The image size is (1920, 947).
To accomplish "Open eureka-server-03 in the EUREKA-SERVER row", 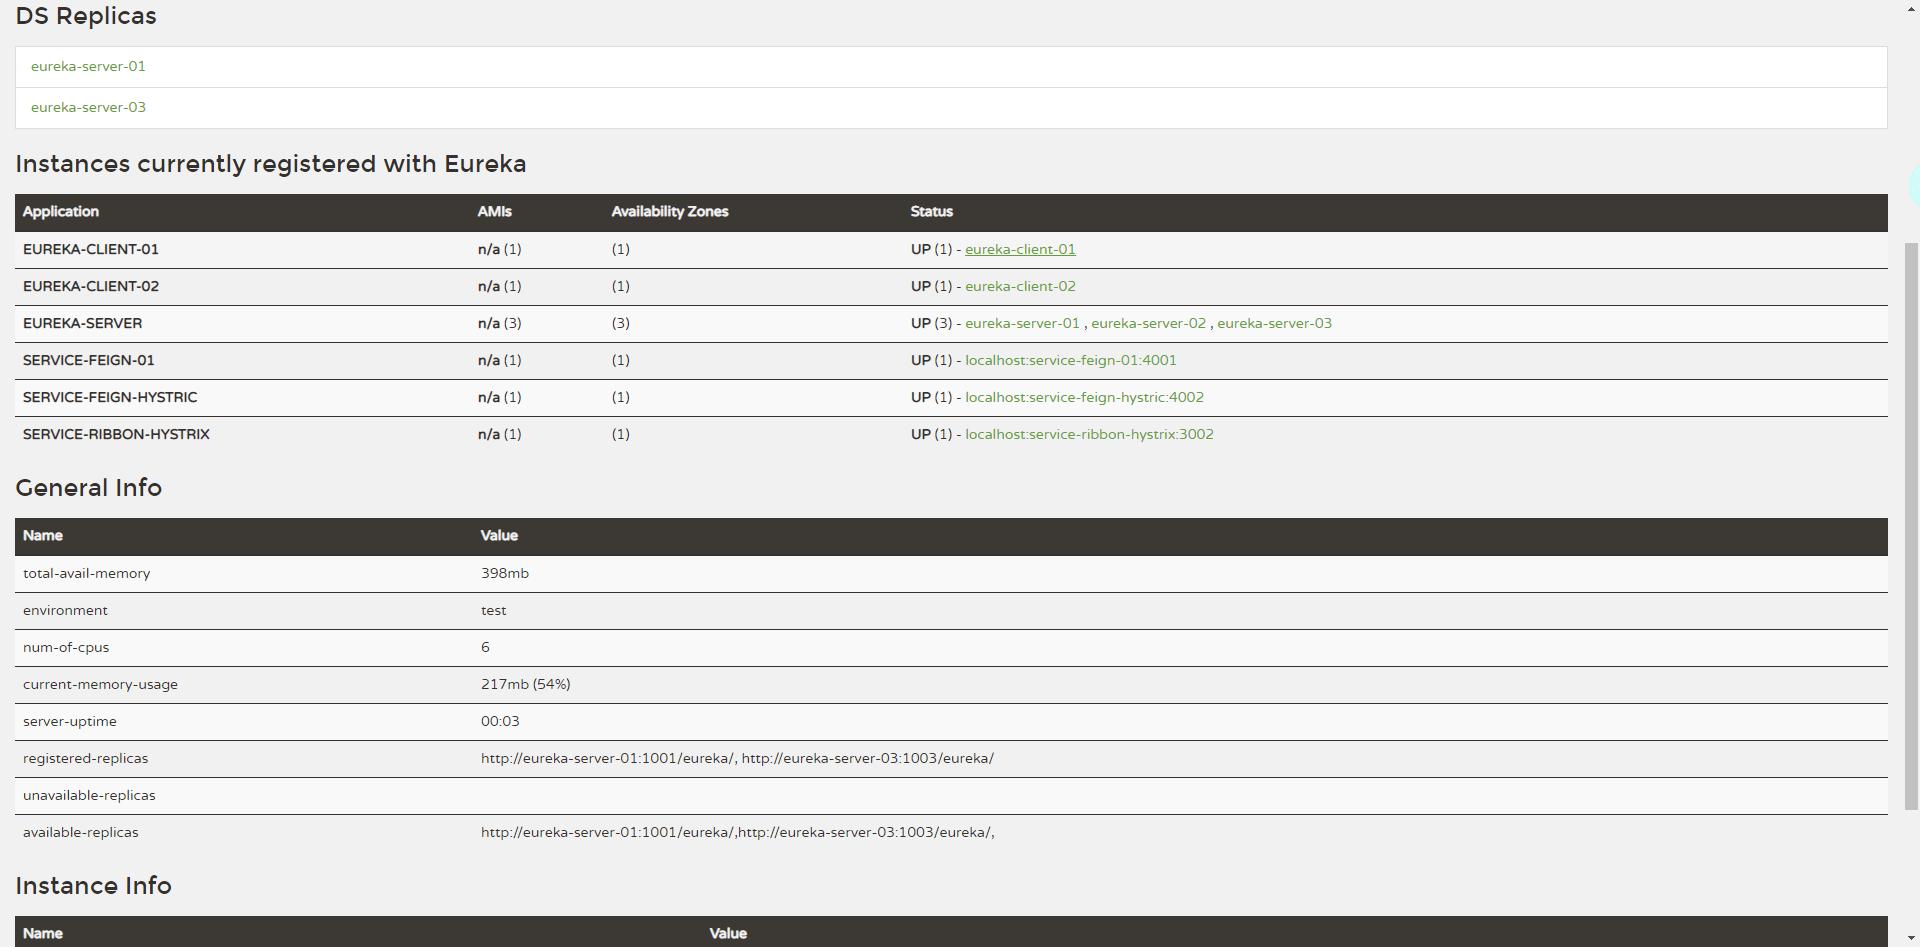I will 1274,323.
